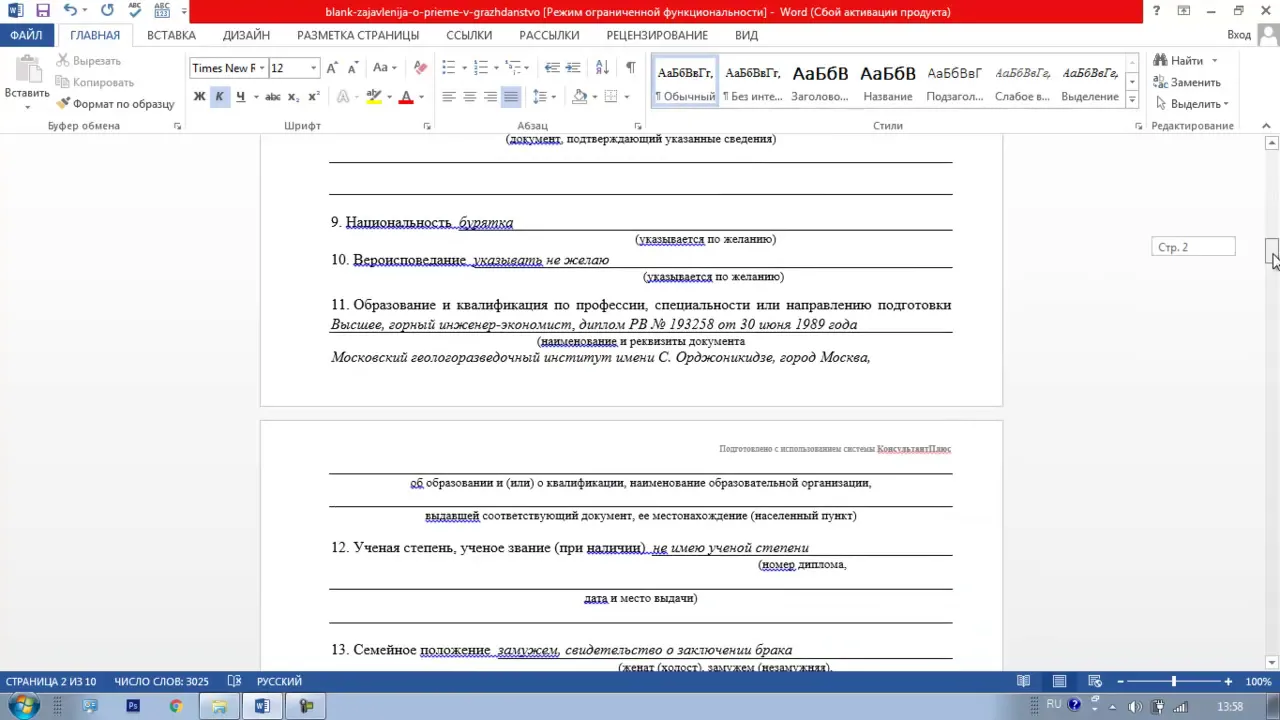
Task: Toggle underline Ч formatting
Action: coord(240,97)
